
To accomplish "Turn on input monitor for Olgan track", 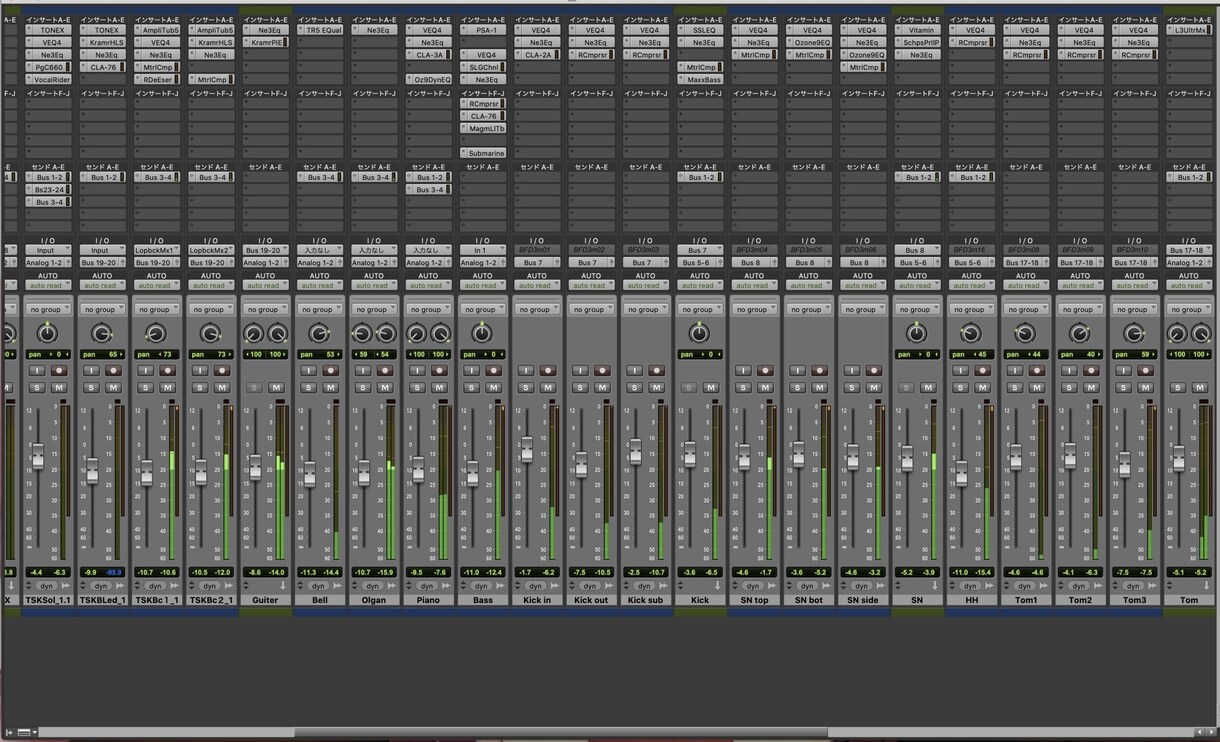I will point(363,370).
